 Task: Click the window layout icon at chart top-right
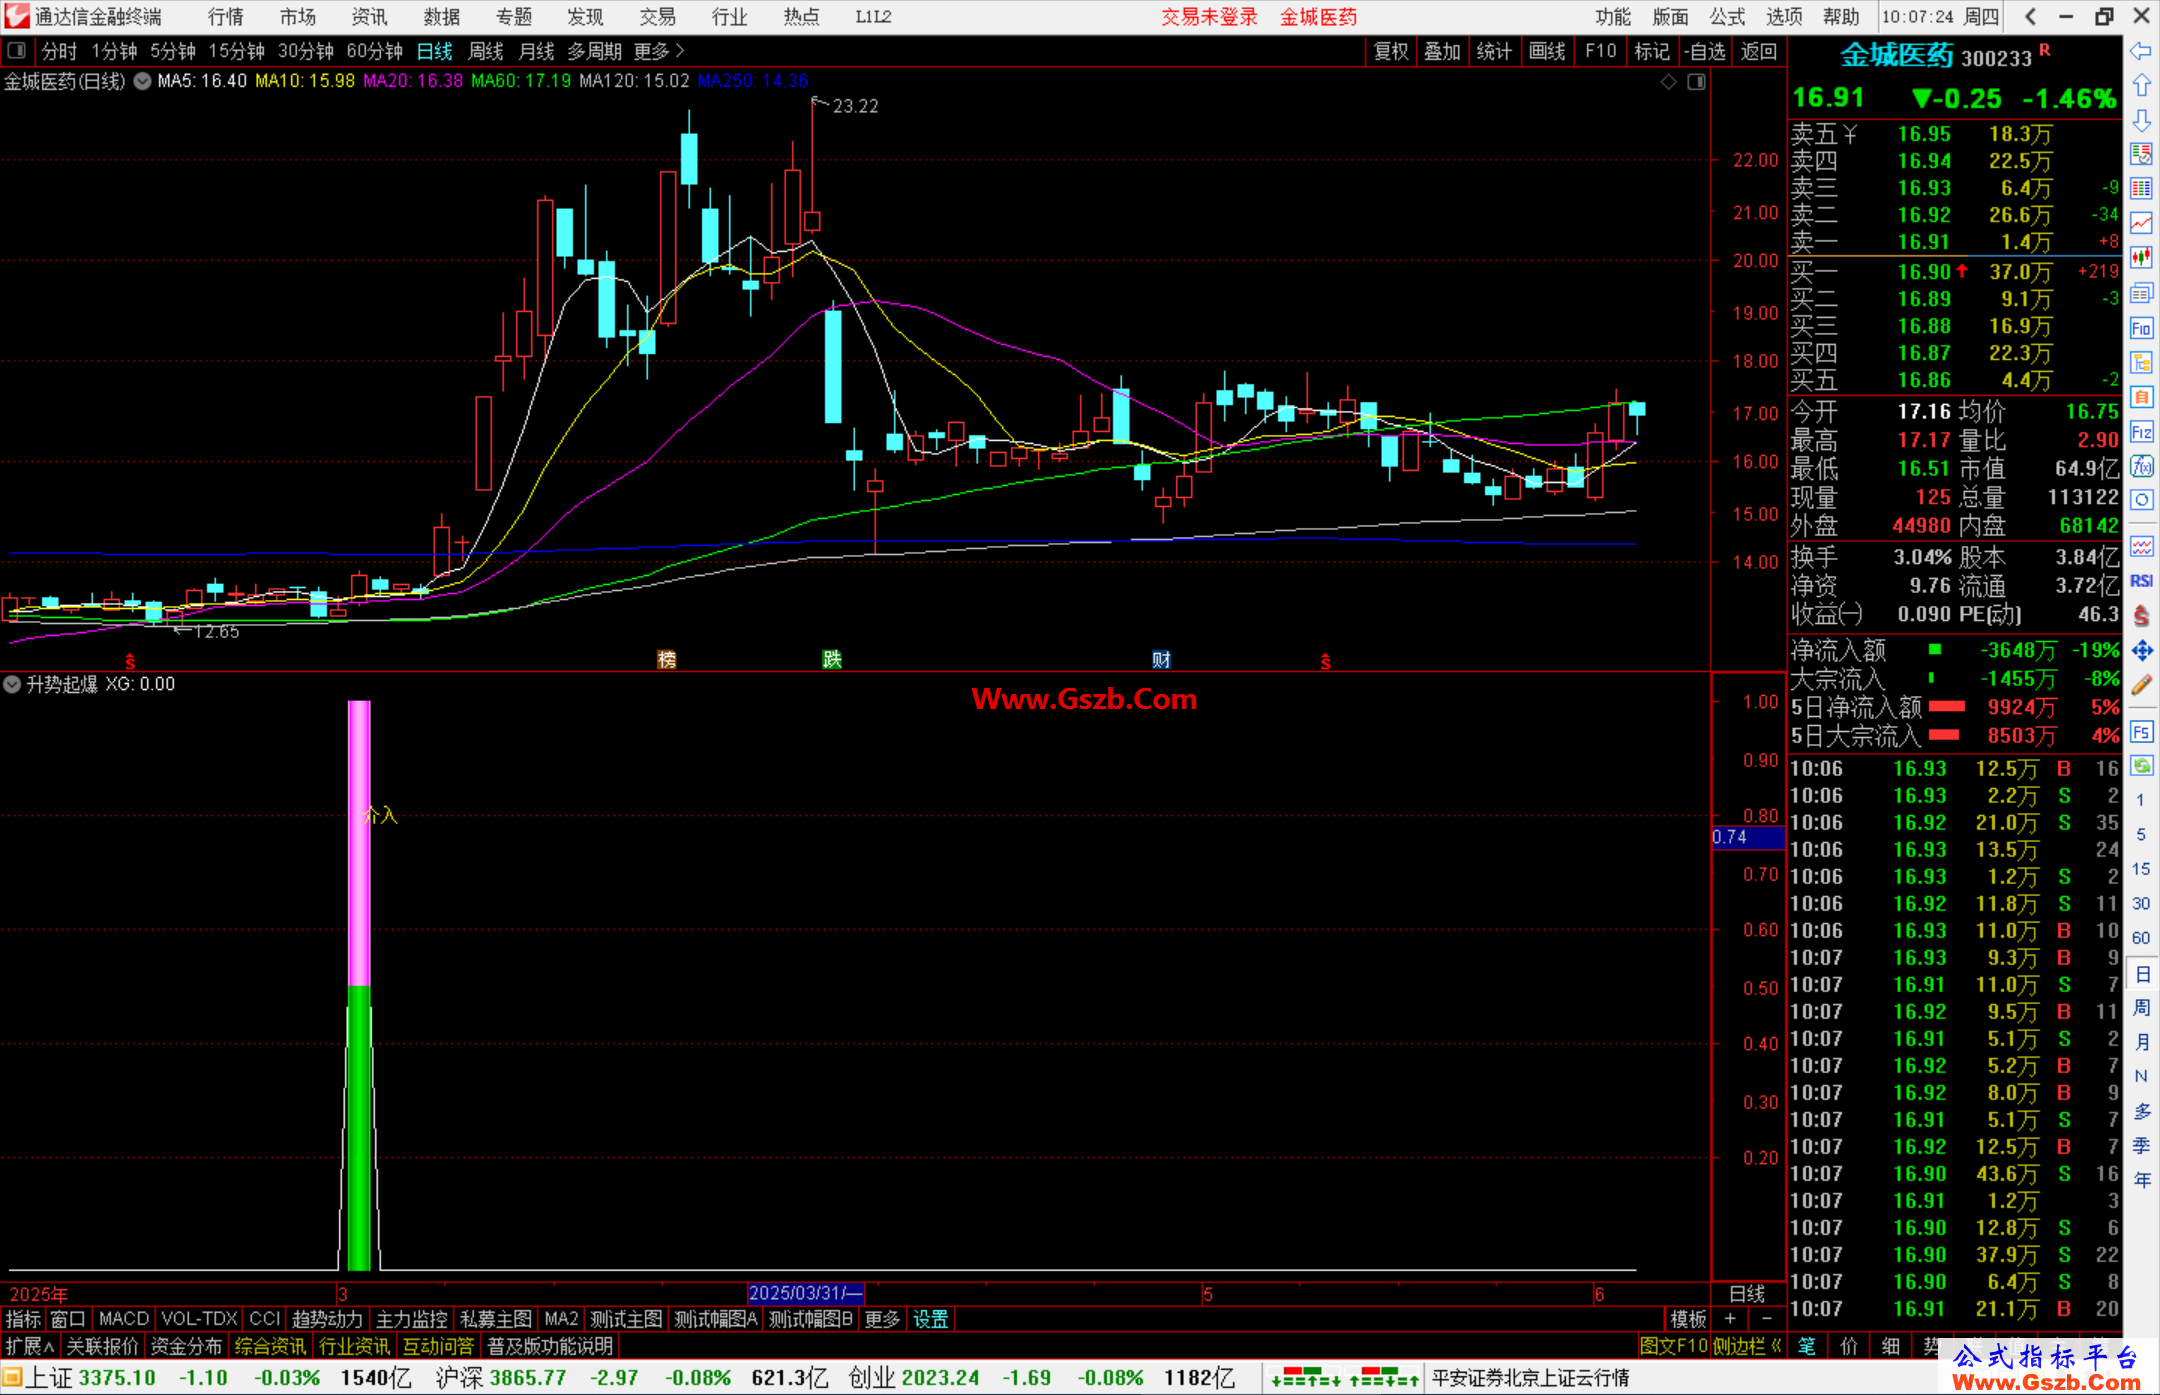pyautogui.click(x=1696, y=82)
